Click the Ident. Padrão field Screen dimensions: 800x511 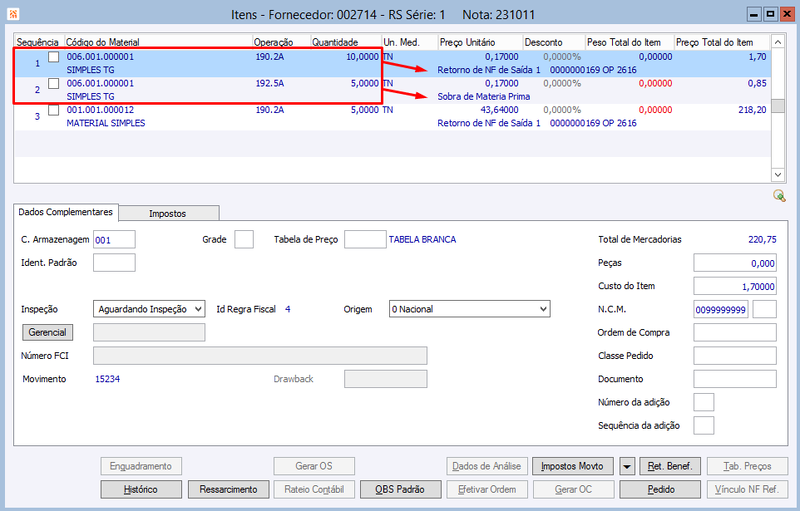(114, 263)
